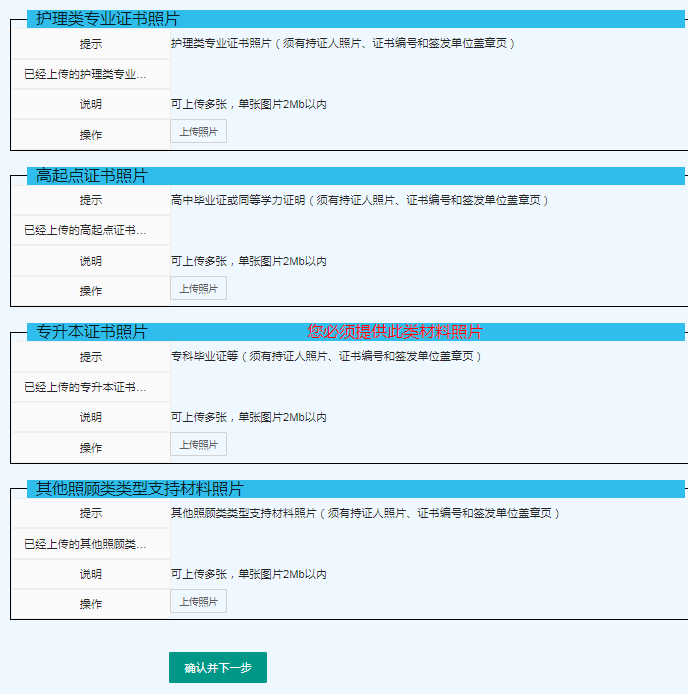Click the 已经上传的护理类专业... label
This screenshot has width=688, height=694.
pos(85,74)
